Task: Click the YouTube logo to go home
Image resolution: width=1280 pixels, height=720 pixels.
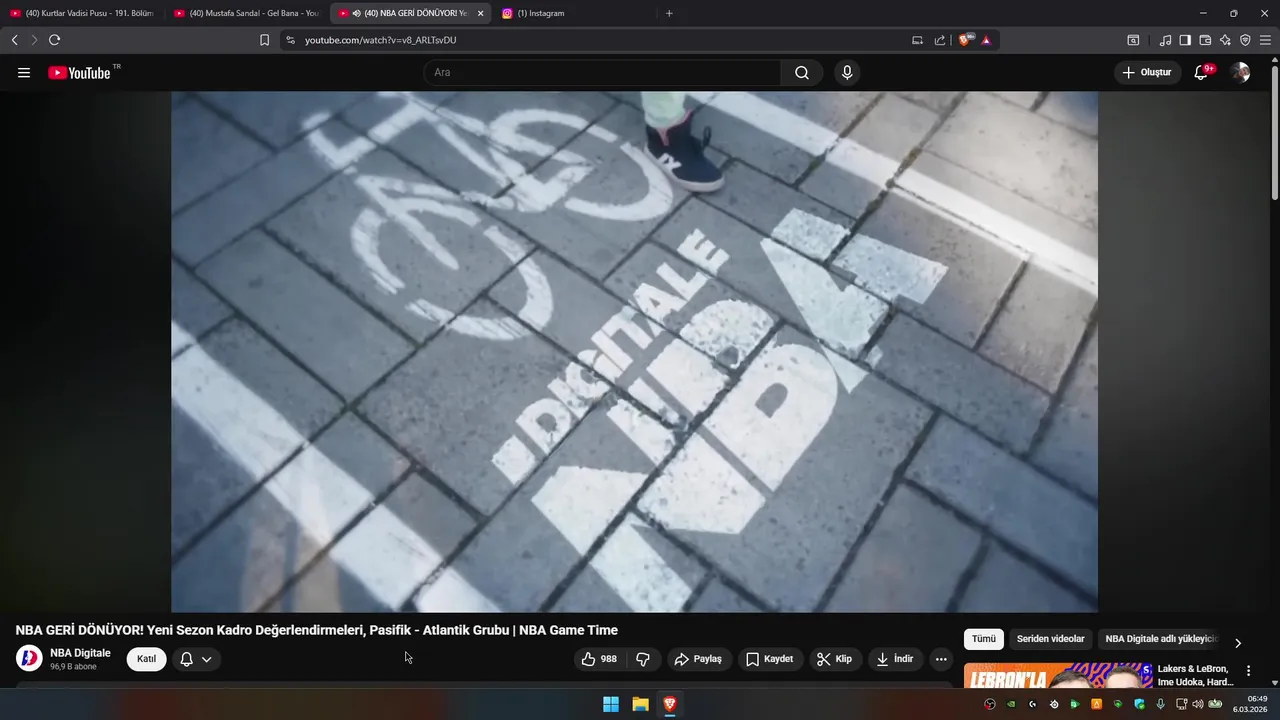Action: pyautogui.click(x=79, y=73)
